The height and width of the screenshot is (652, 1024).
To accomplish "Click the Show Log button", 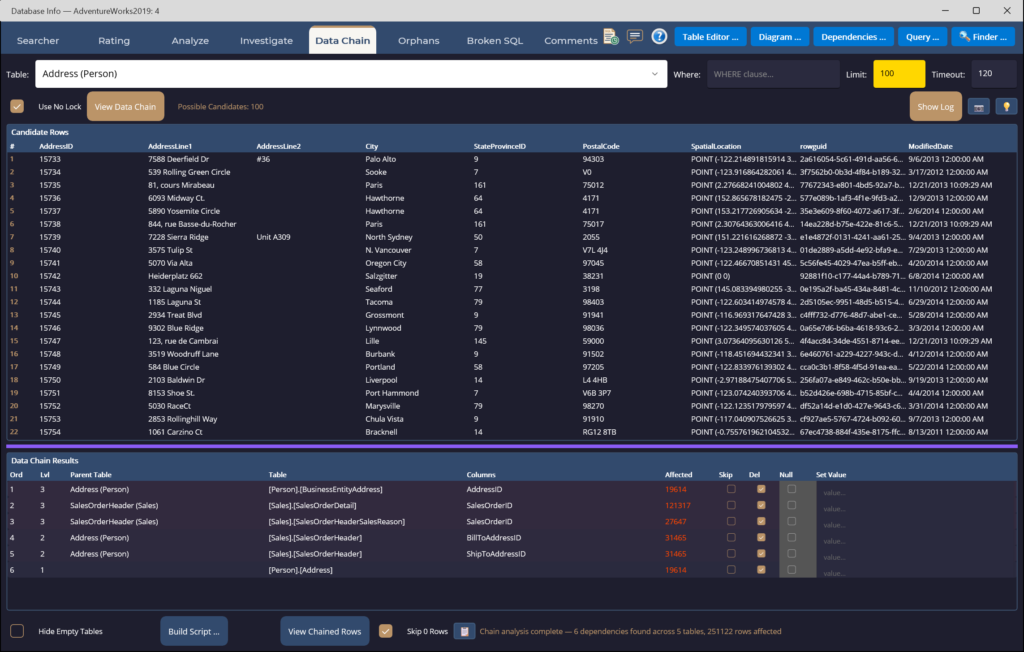I will click(x=935, y=107).
